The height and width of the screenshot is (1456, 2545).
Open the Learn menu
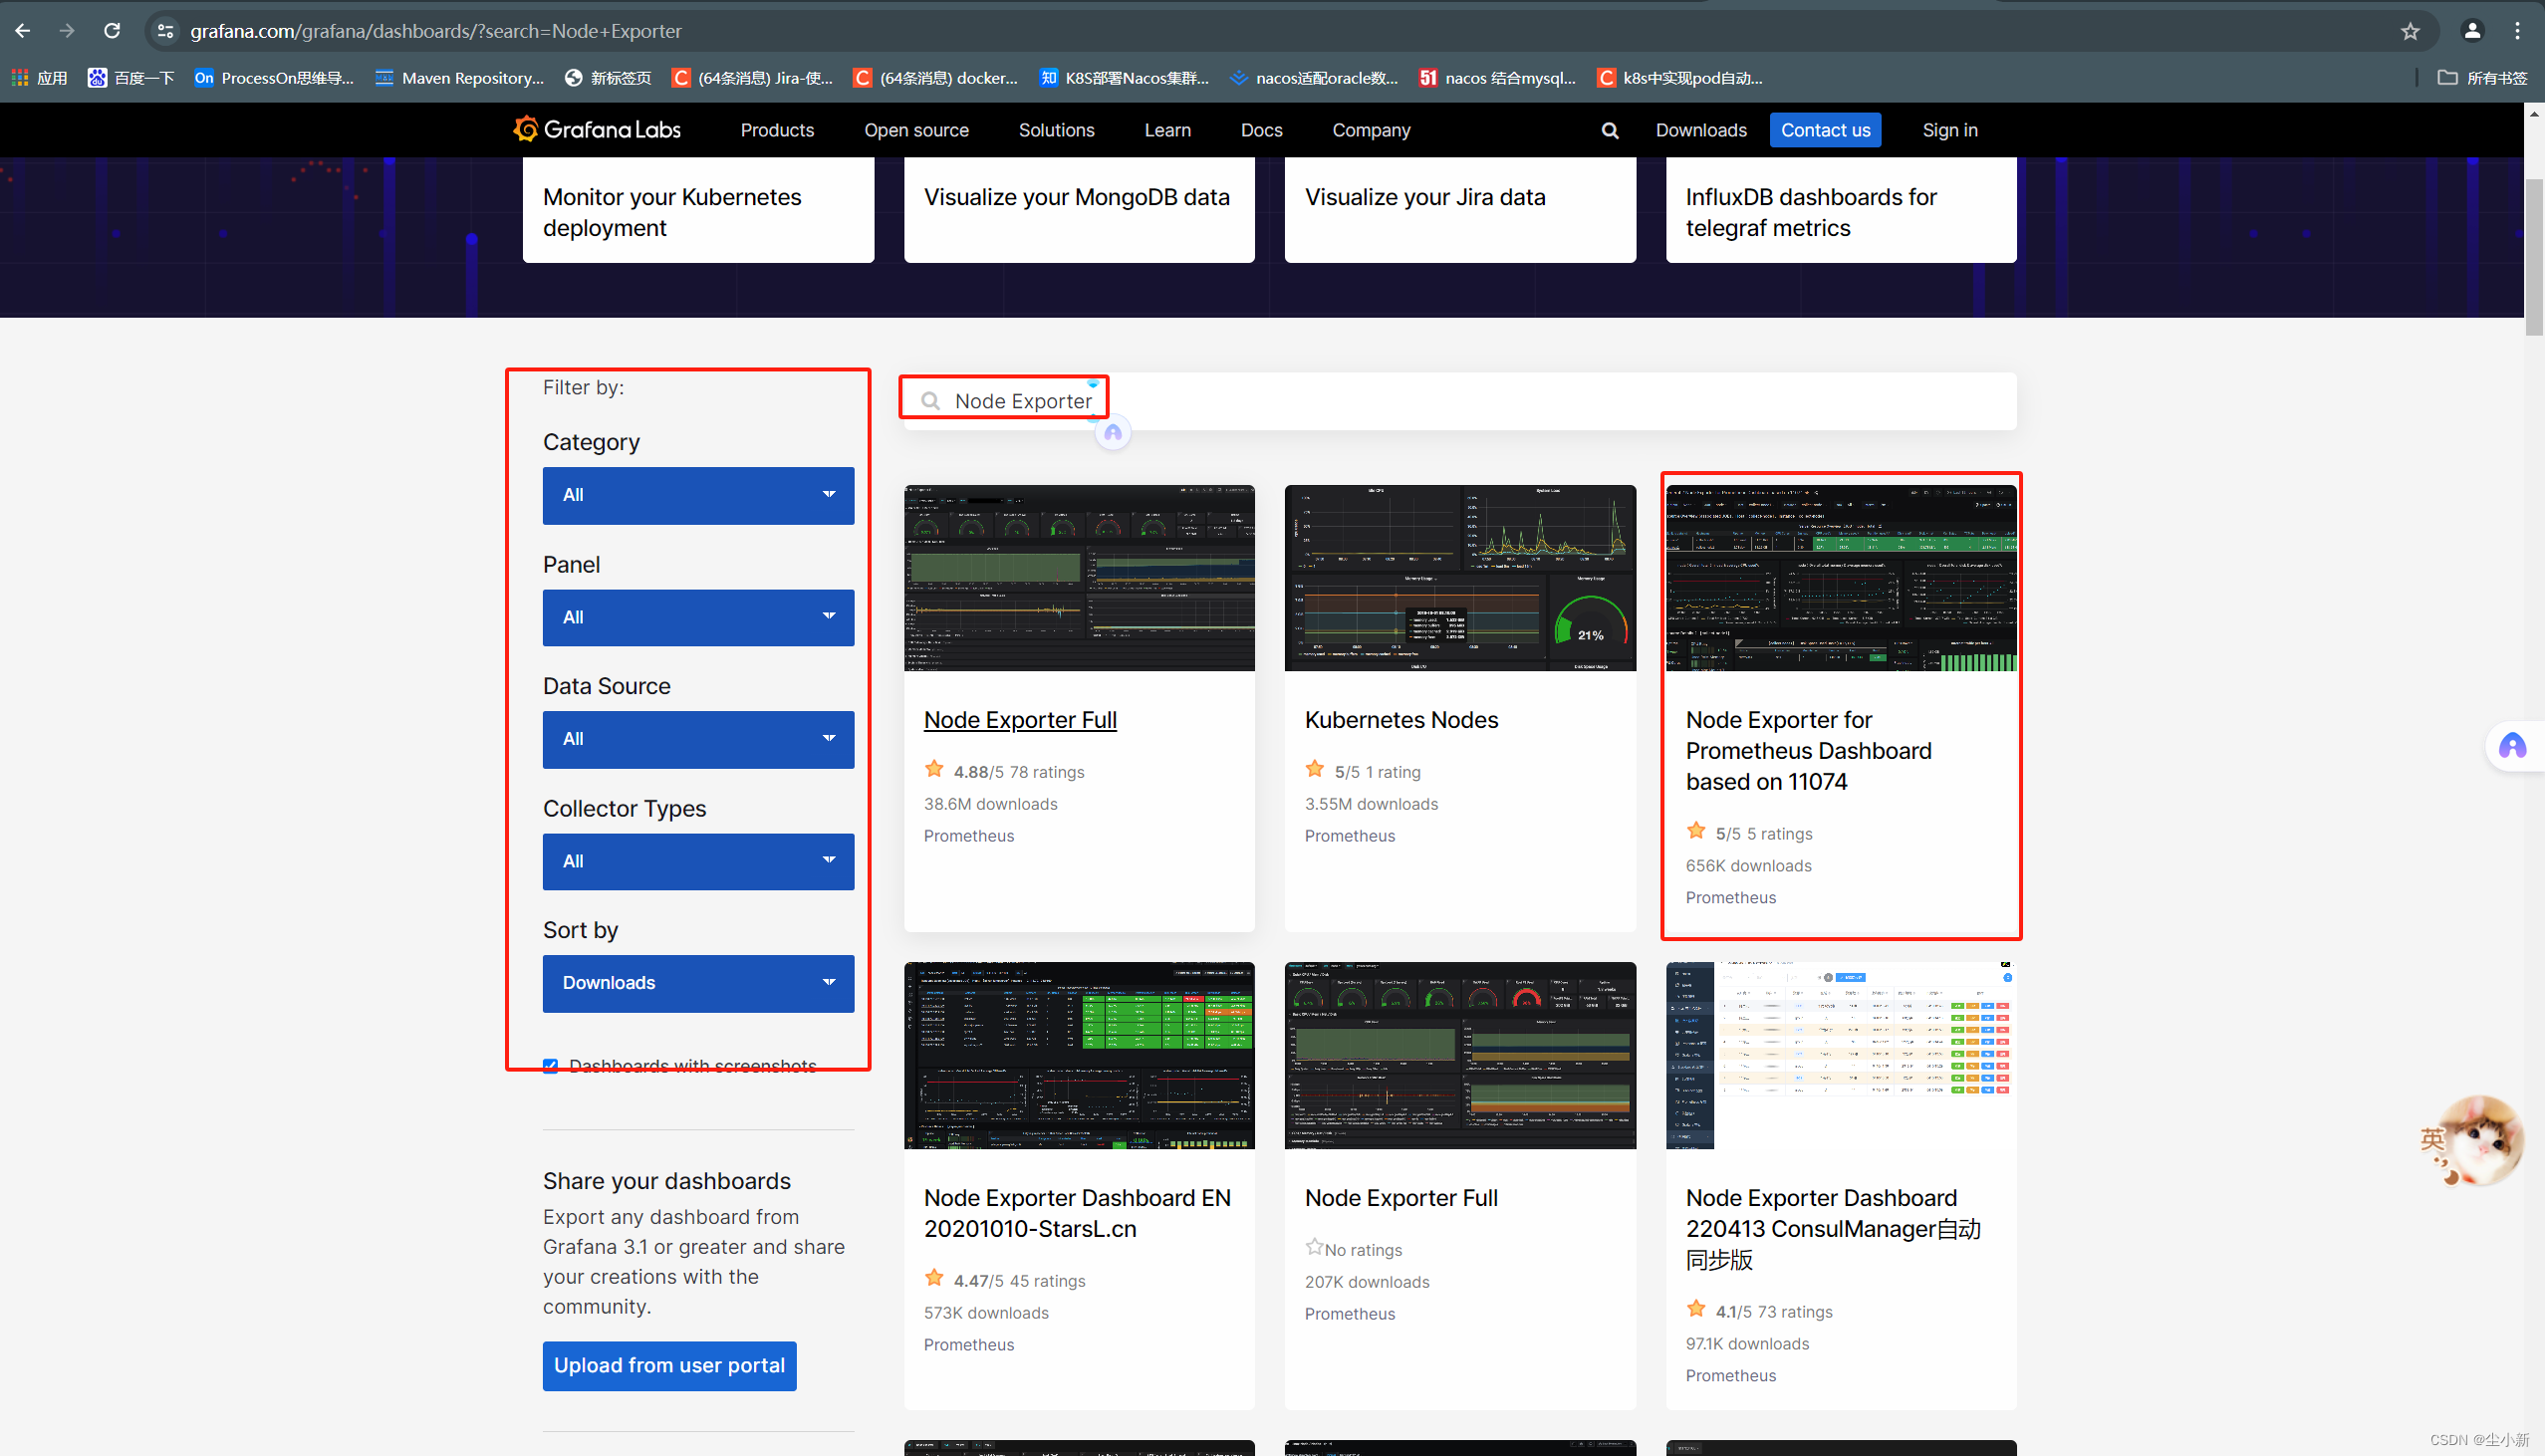(x=1167, y=130)
